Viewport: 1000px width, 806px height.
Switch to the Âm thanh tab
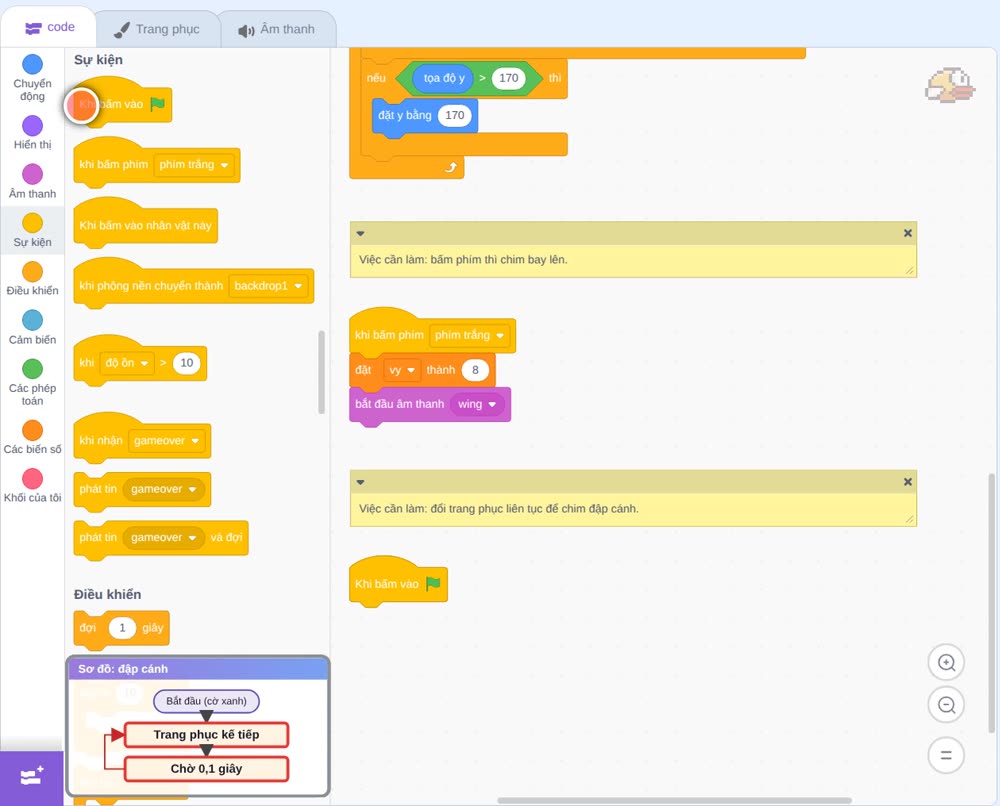click(x=277, y=29)
